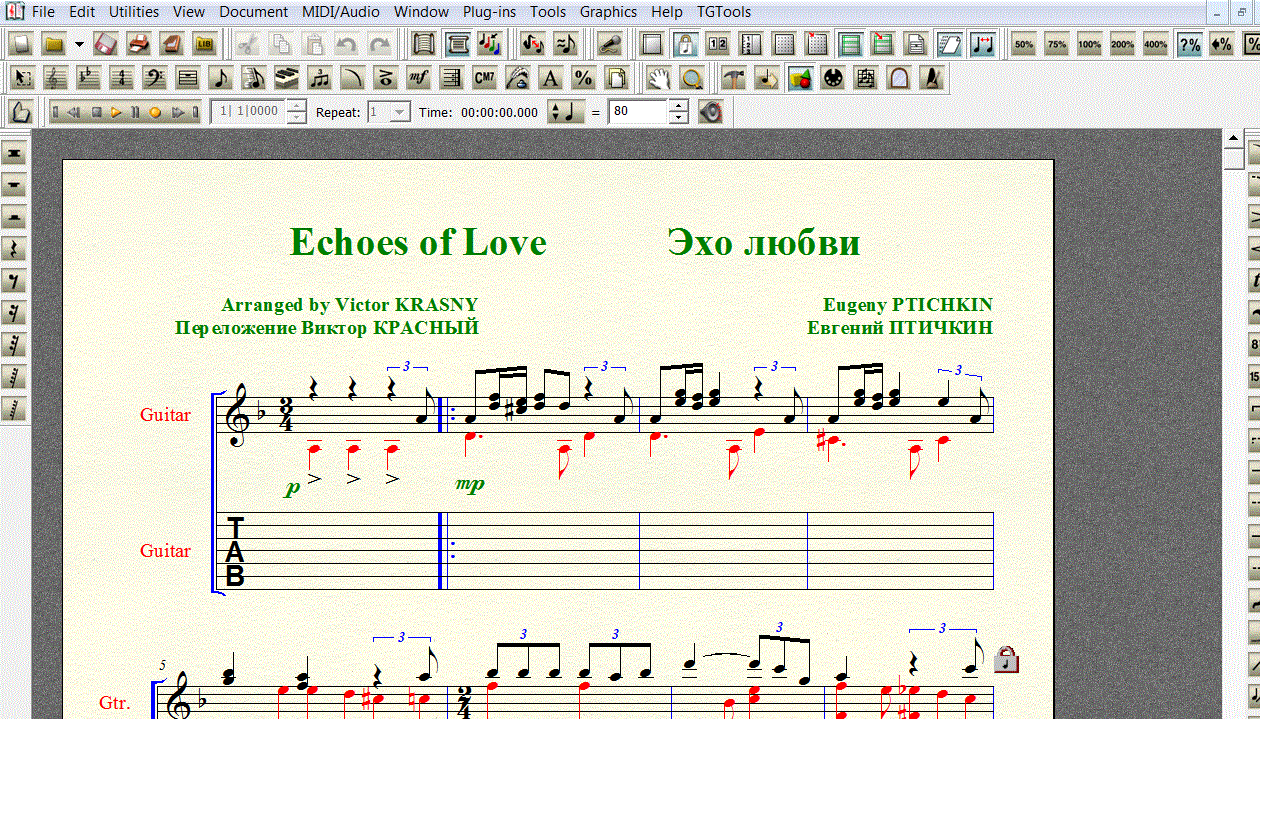Choose the Special Tools hammer icon
This screenshot has width=1274, height=813.
[734, 78]
